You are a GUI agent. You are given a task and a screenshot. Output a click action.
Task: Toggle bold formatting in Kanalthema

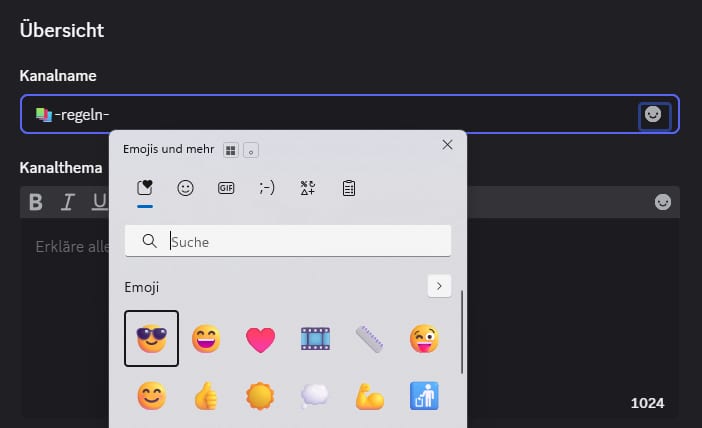(x=36, y=202)
